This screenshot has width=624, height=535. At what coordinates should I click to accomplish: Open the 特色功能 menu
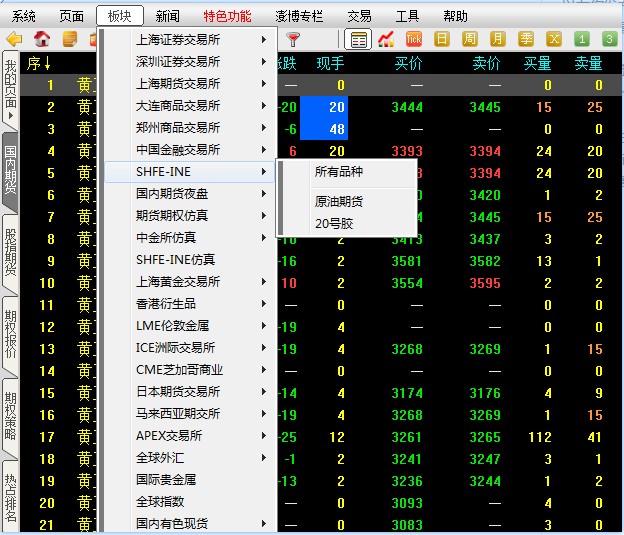(227, 16)
